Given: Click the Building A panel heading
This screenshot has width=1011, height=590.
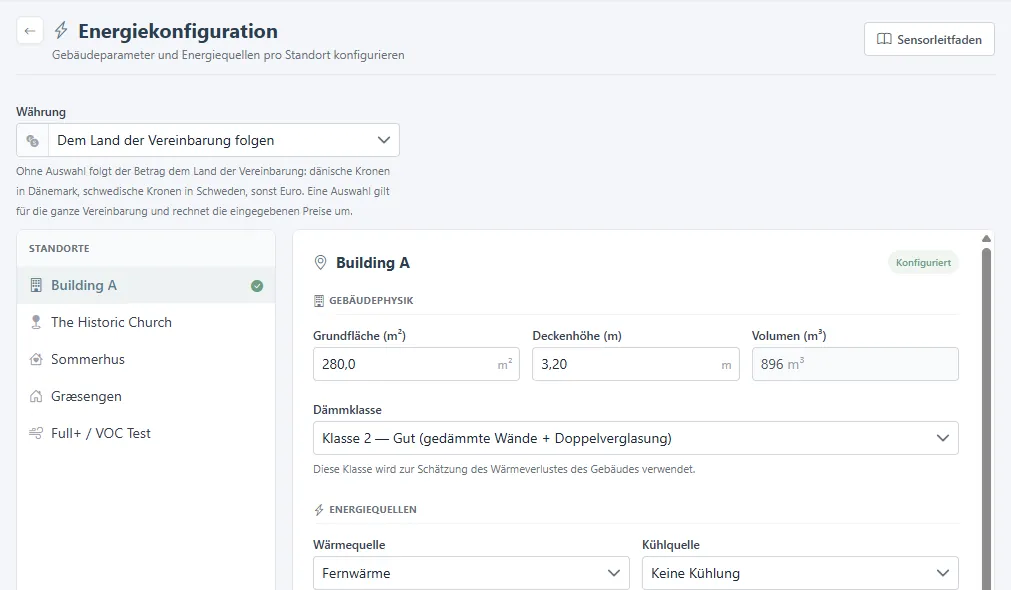Looking at the screenshot, I should pos(373,262).
